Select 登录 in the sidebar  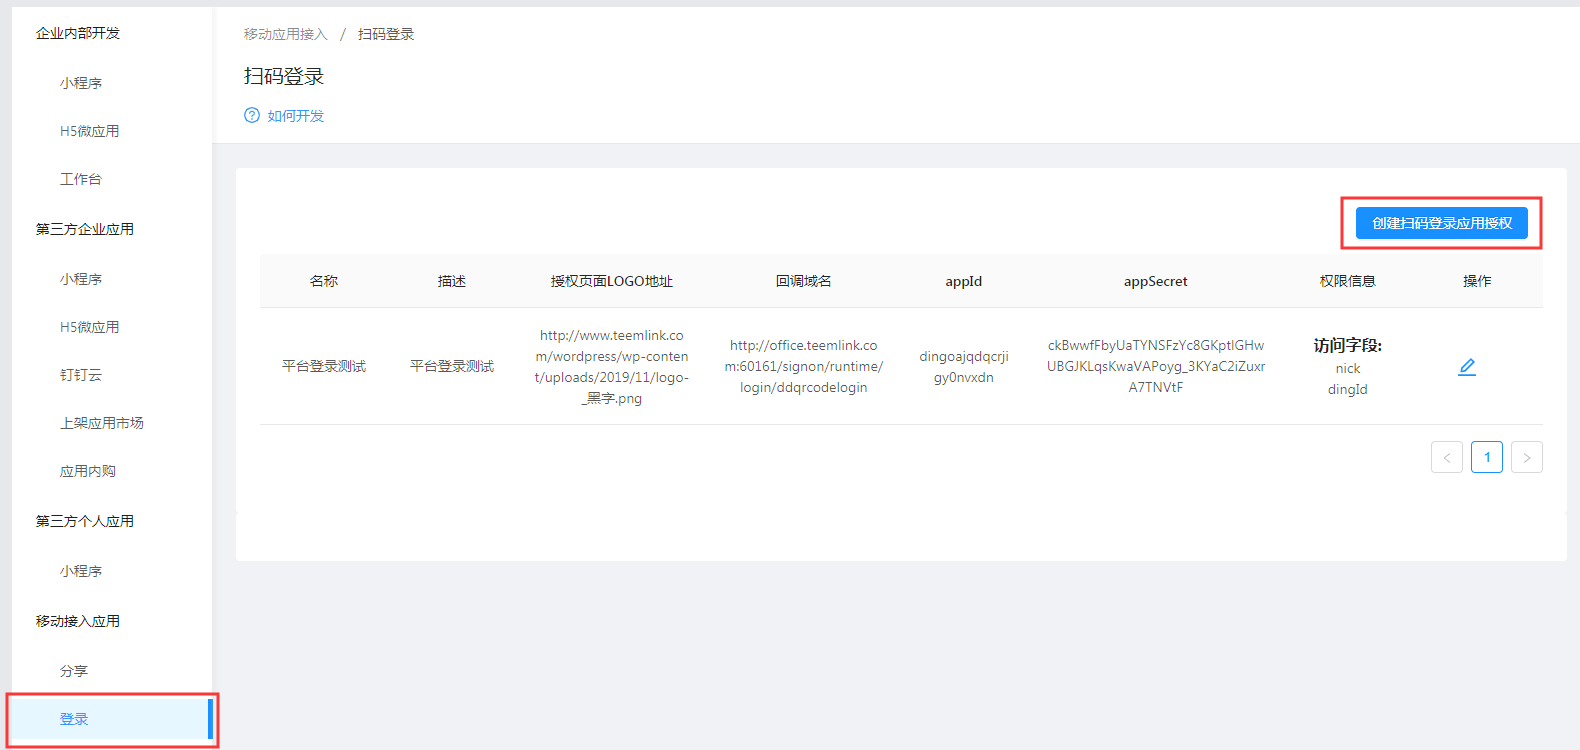pos(74,719)
